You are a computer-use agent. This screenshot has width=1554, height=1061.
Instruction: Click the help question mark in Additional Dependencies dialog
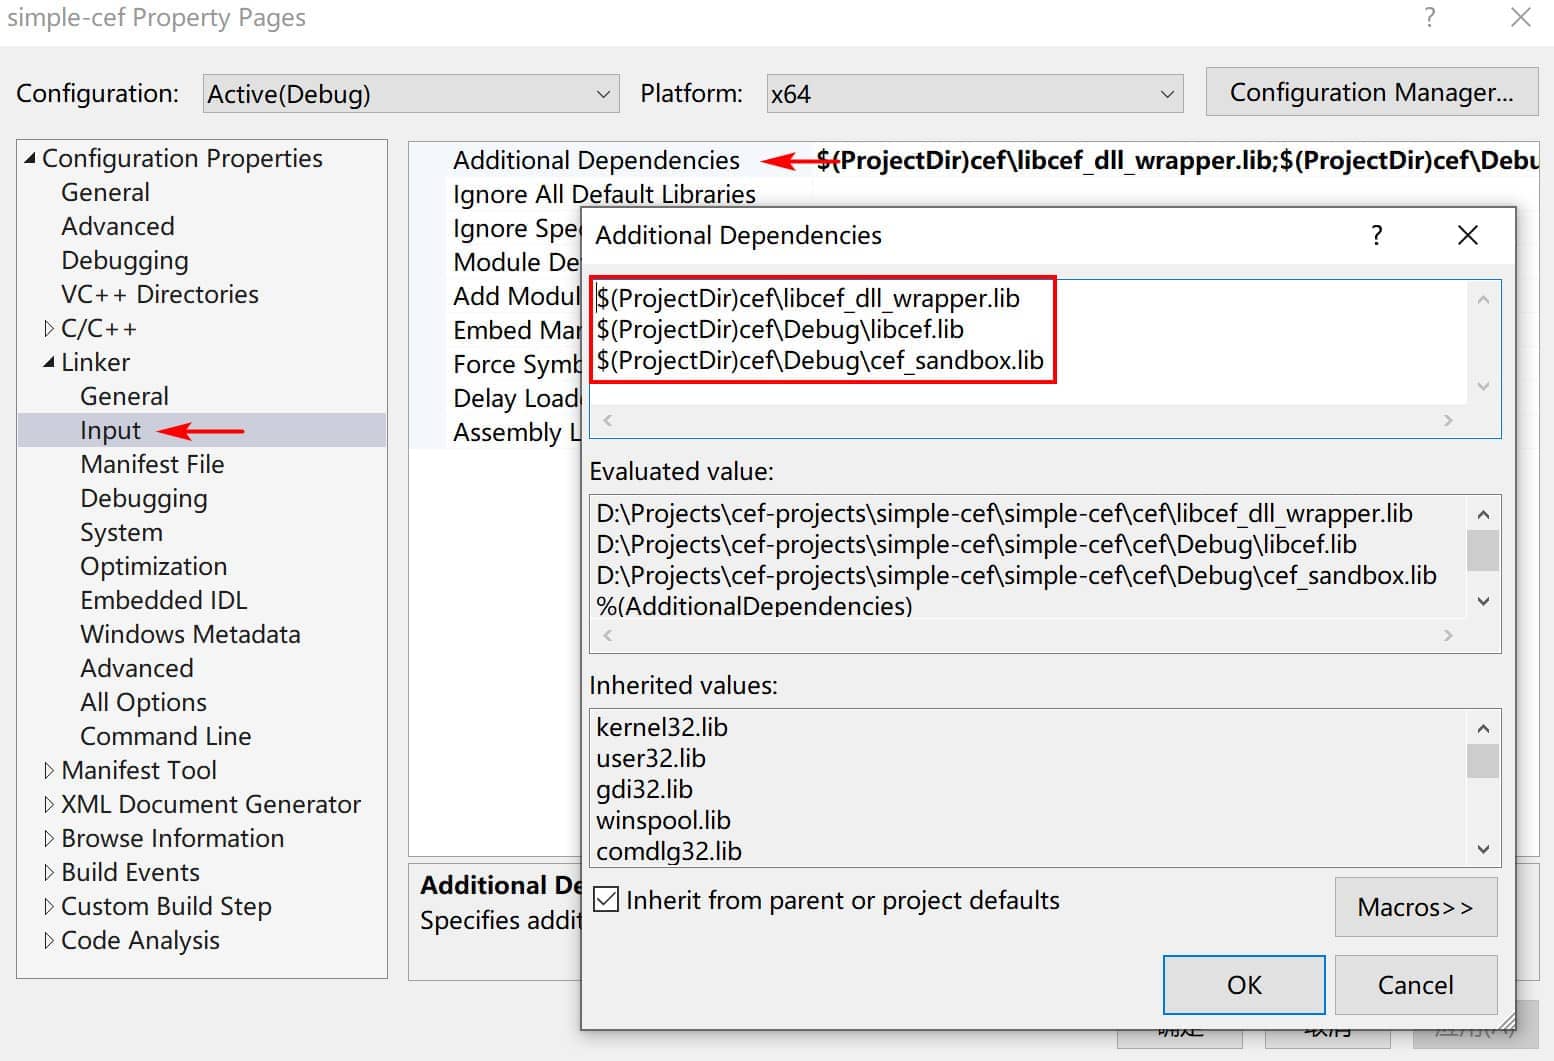tap(1377, 236)
